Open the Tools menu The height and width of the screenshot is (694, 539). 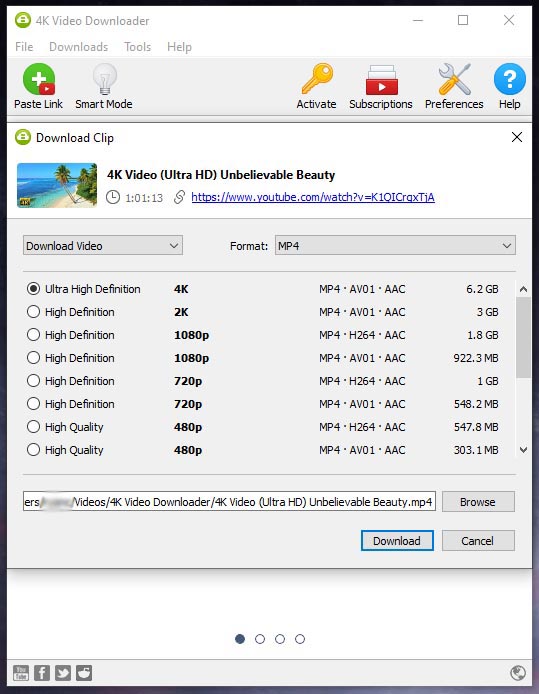(137, 47)
